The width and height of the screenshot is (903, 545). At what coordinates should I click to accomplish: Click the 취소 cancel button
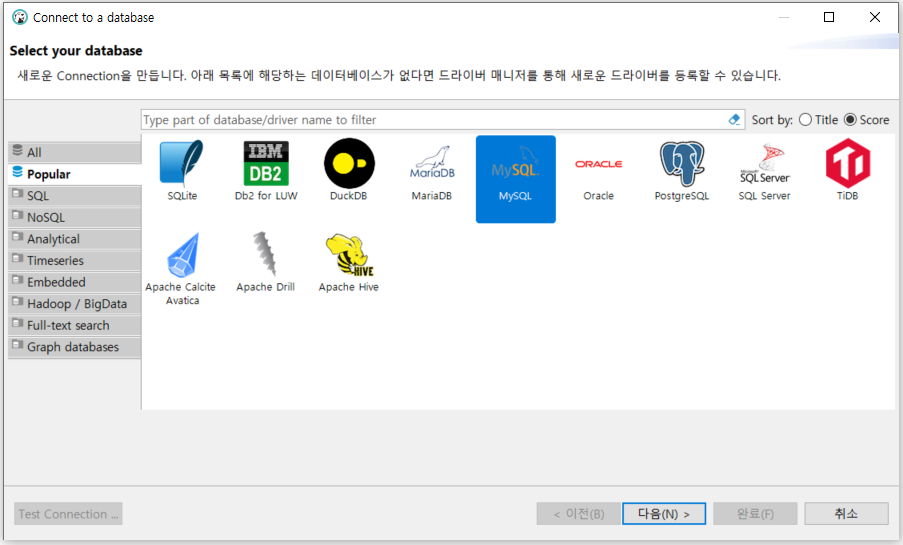click(x=846, y=513)
